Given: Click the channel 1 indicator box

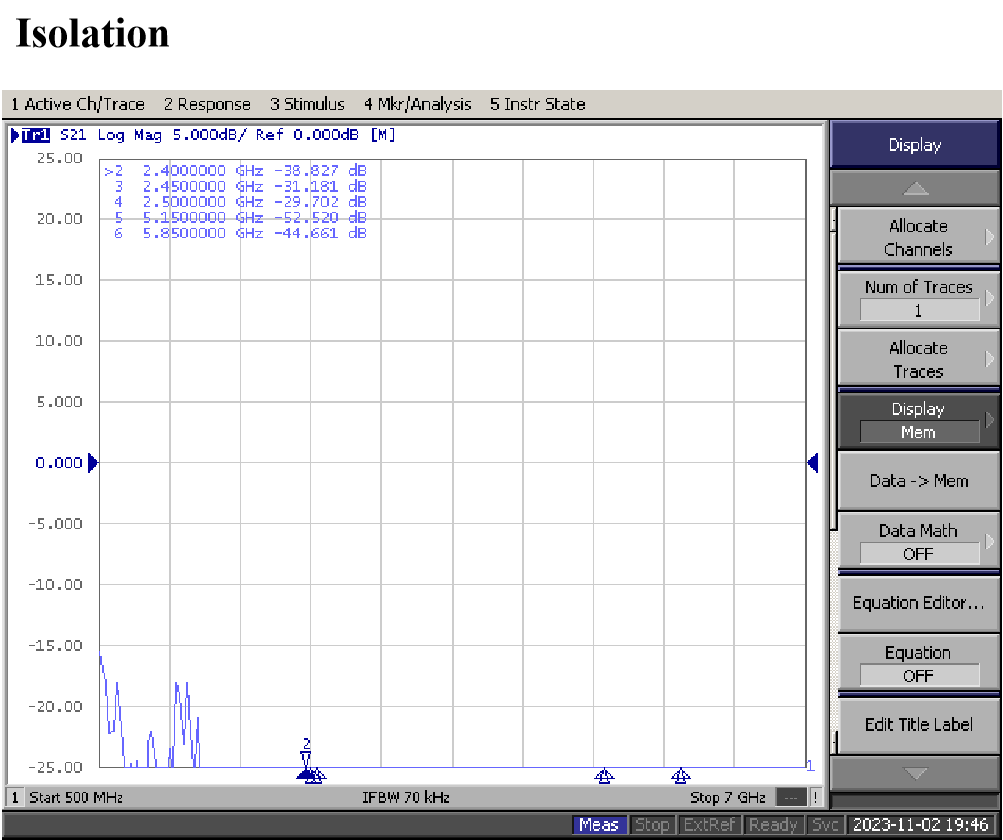Looking at the screenshot, I should [x=15, y=798].
